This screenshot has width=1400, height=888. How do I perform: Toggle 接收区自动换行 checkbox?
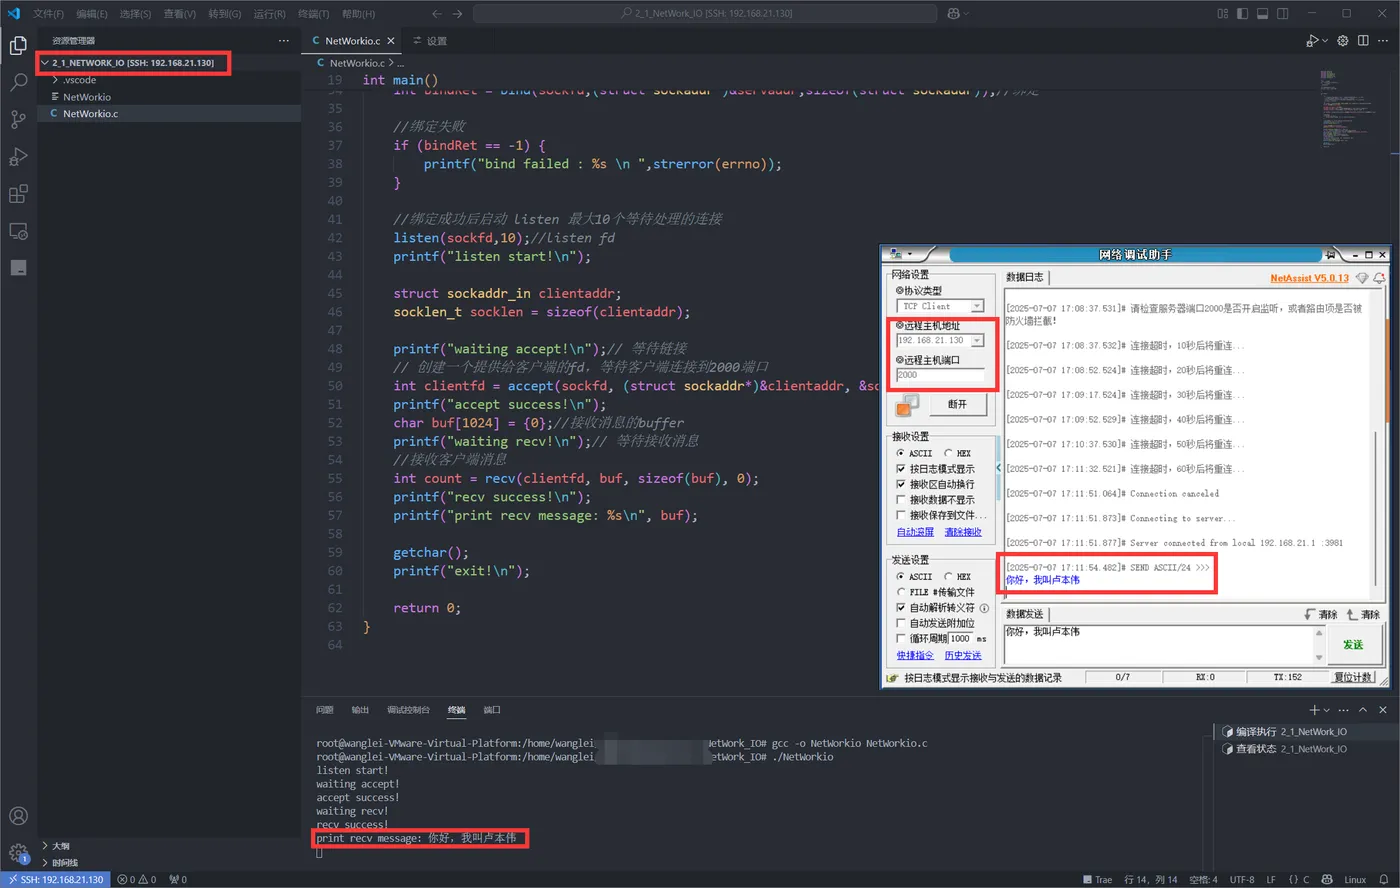[901, 484]
